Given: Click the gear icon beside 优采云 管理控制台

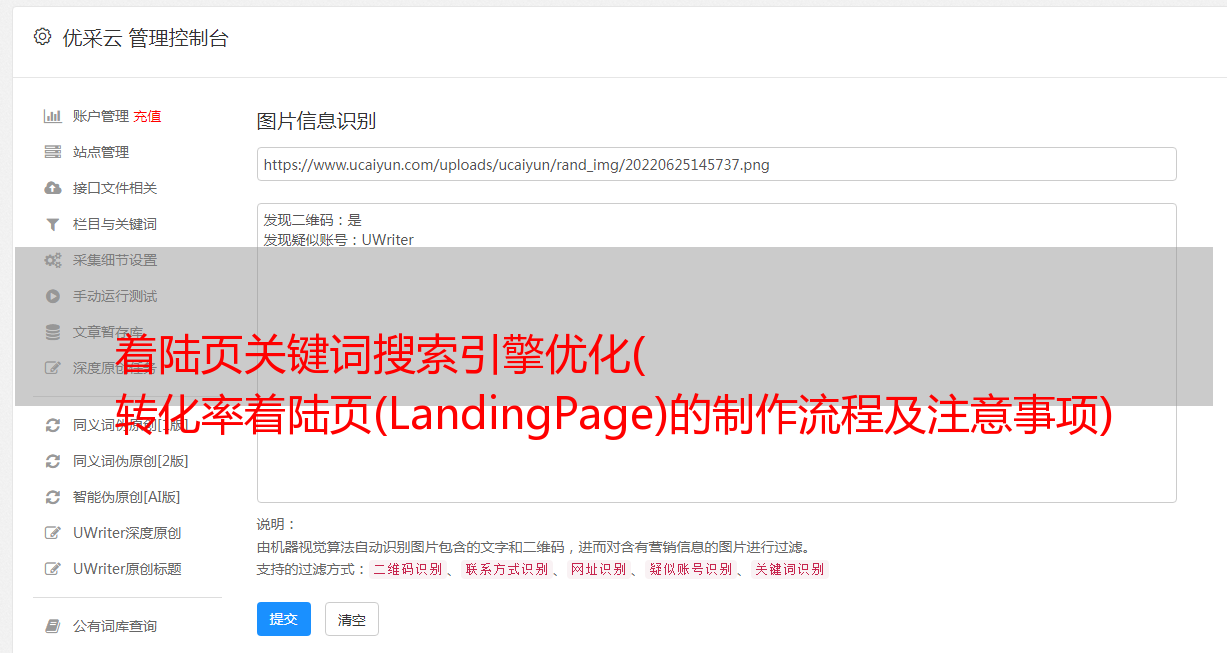Looking at the screenshot, I should [x=42, y=37].
